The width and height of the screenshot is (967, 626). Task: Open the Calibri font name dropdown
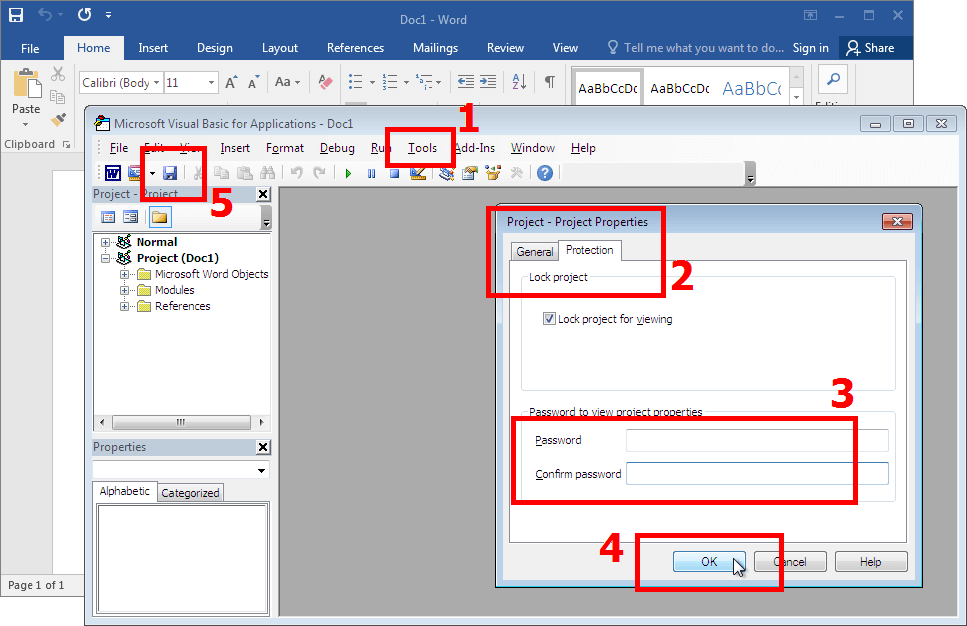tap(155, 83)
